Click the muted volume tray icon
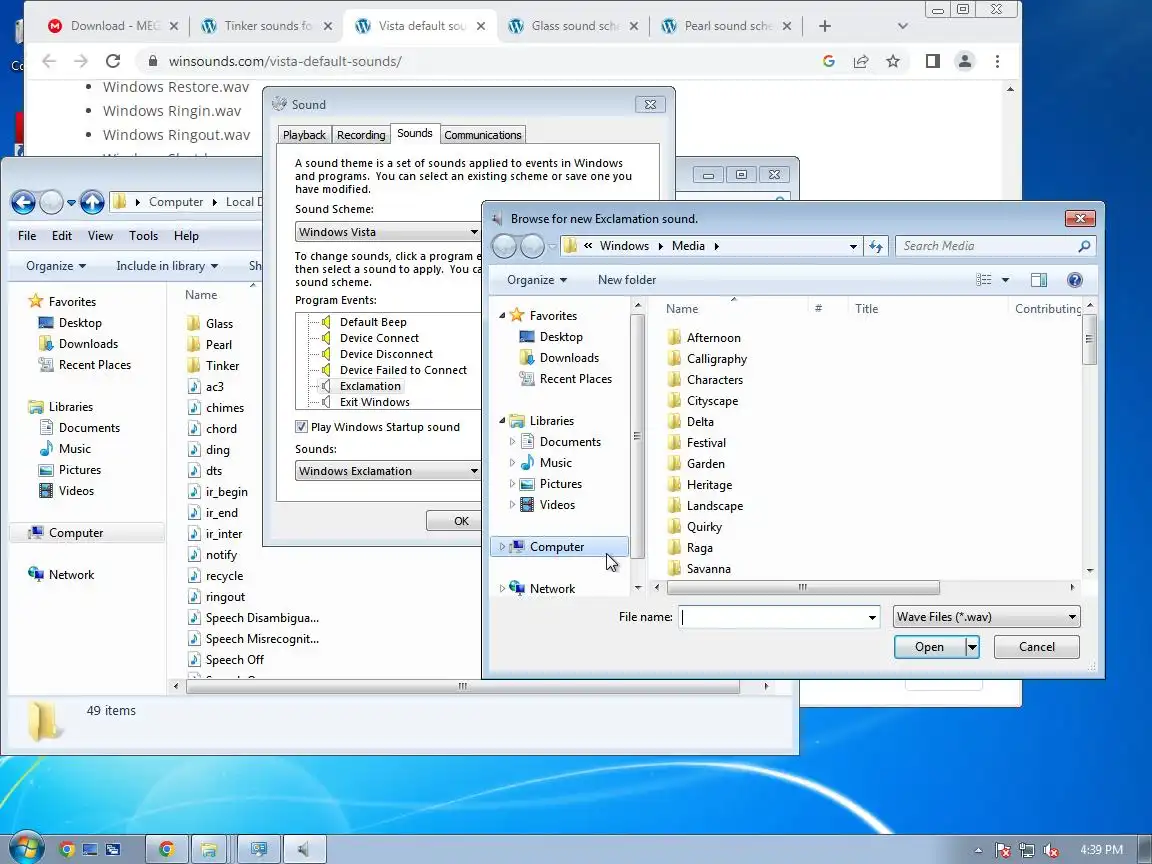The height and width of the screenshot is (864, 1152). tap(1051, 851)
